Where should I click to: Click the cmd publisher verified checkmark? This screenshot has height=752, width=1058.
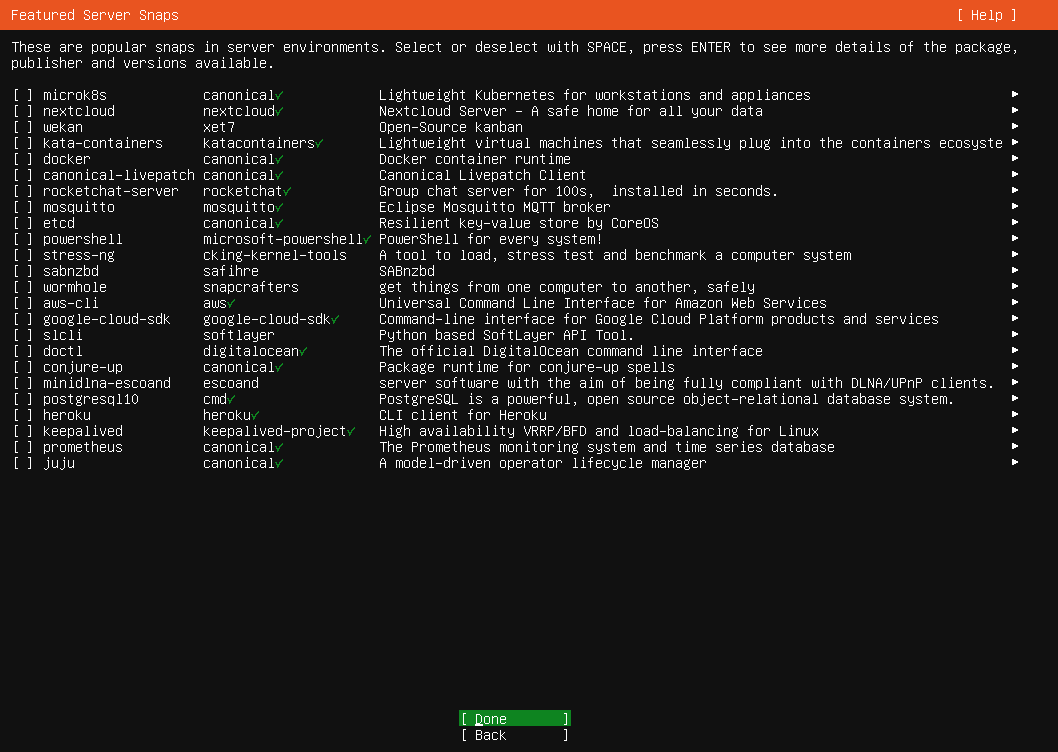click(231, 400)
